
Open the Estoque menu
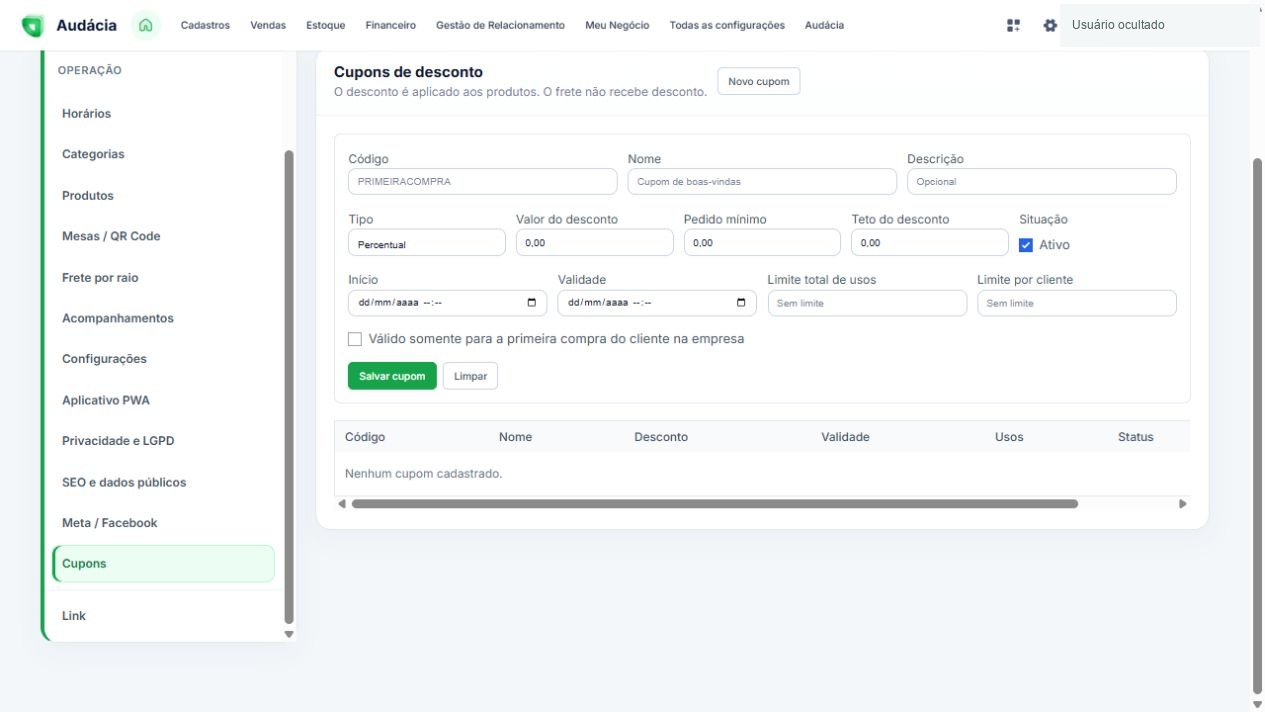[x=326, y=25]
